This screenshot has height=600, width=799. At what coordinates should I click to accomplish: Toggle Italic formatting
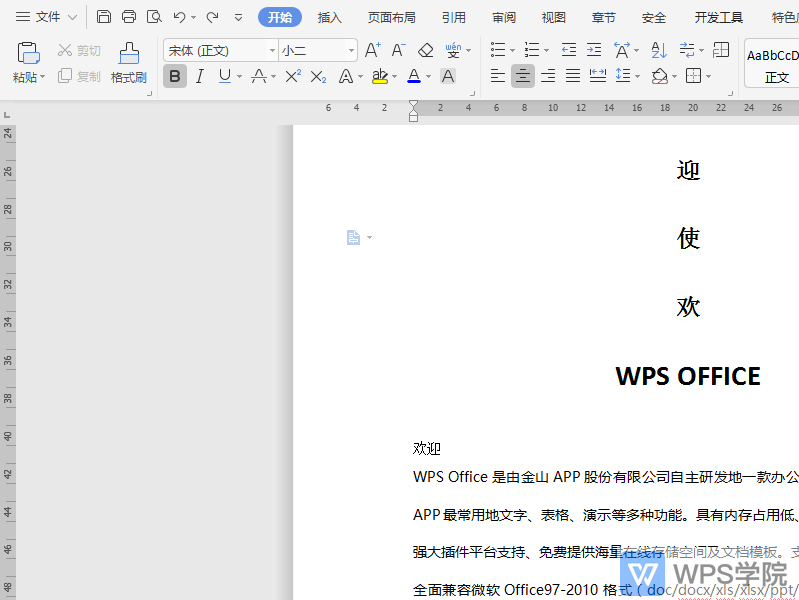coord(199,76)
